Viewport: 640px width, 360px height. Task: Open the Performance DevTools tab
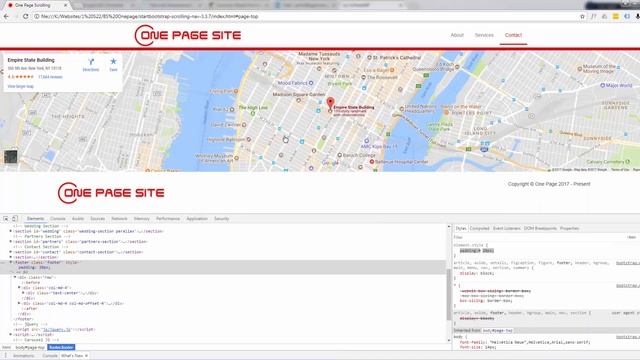[x=168, y=219]
